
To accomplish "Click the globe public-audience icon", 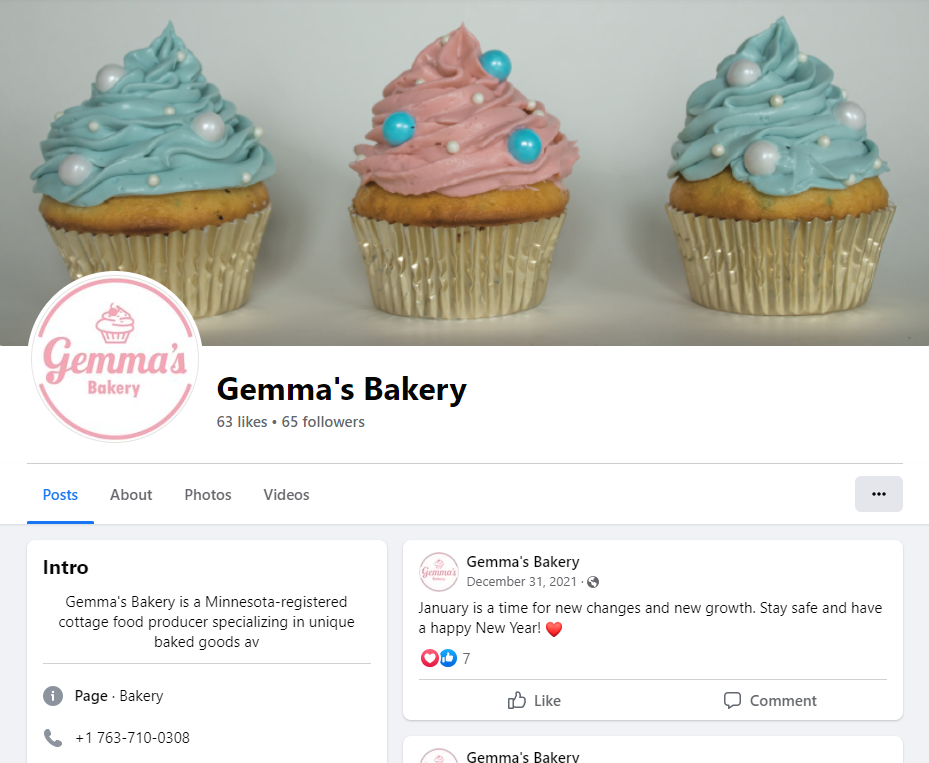I will pyautogui.click(x=592, y=582).
